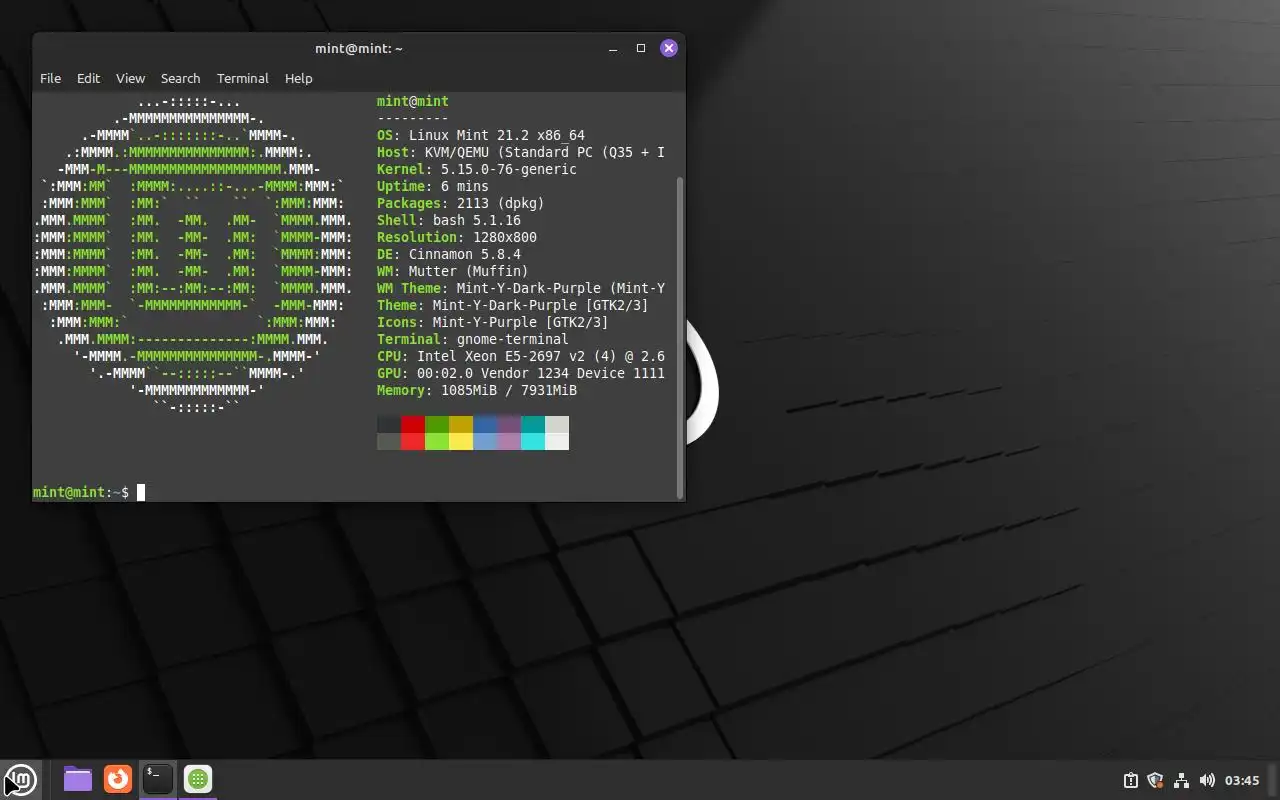Open the green grid app in taskbar

click(x=198, y=779)
